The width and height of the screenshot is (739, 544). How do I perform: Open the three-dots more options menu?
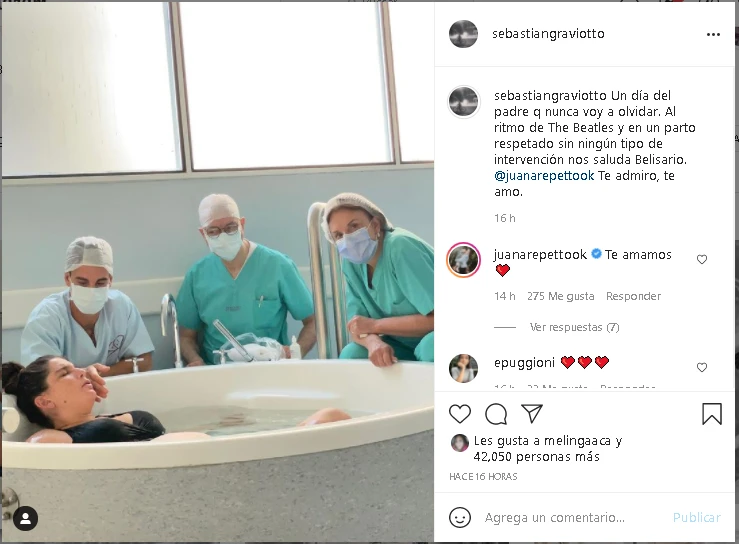(x=713, y=34)
